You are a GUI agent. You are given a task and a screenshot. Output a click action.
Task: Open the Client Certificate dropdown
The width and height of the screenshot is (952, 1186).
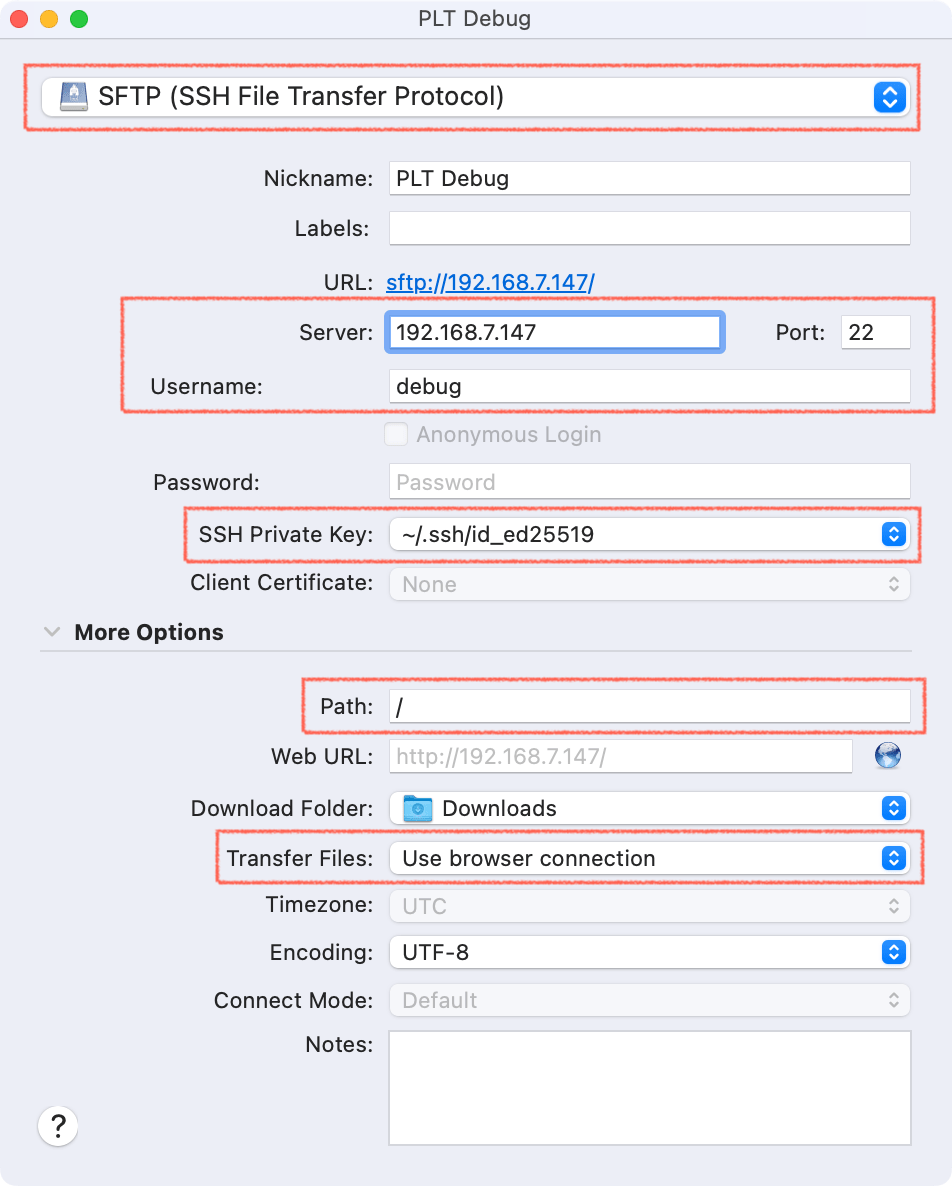tap(650, 584)
